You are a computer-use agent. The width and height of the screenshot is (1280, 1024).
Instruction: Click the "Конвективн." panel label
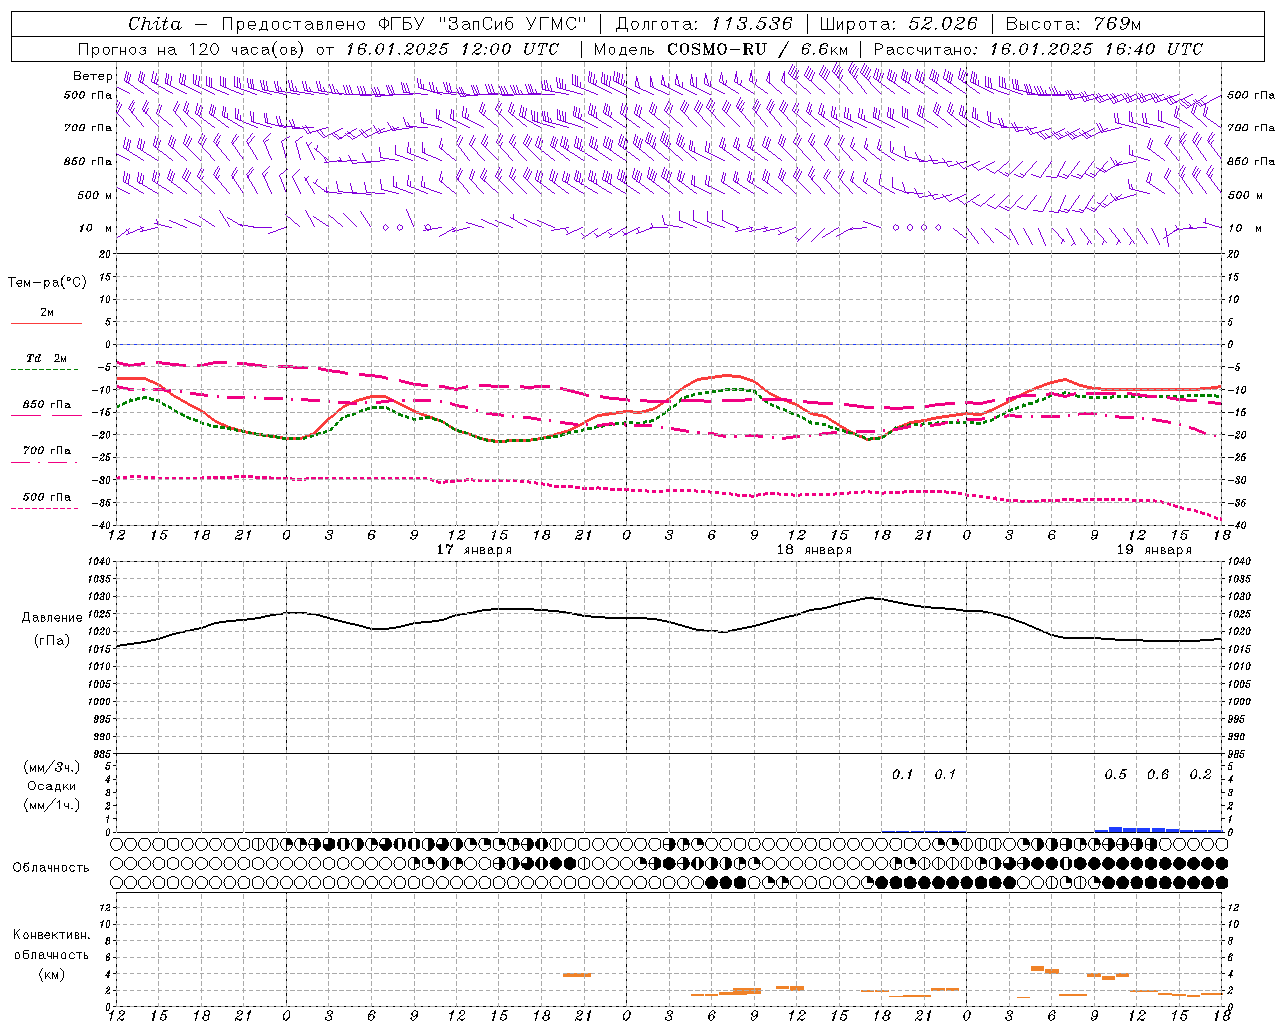[51, 935]
